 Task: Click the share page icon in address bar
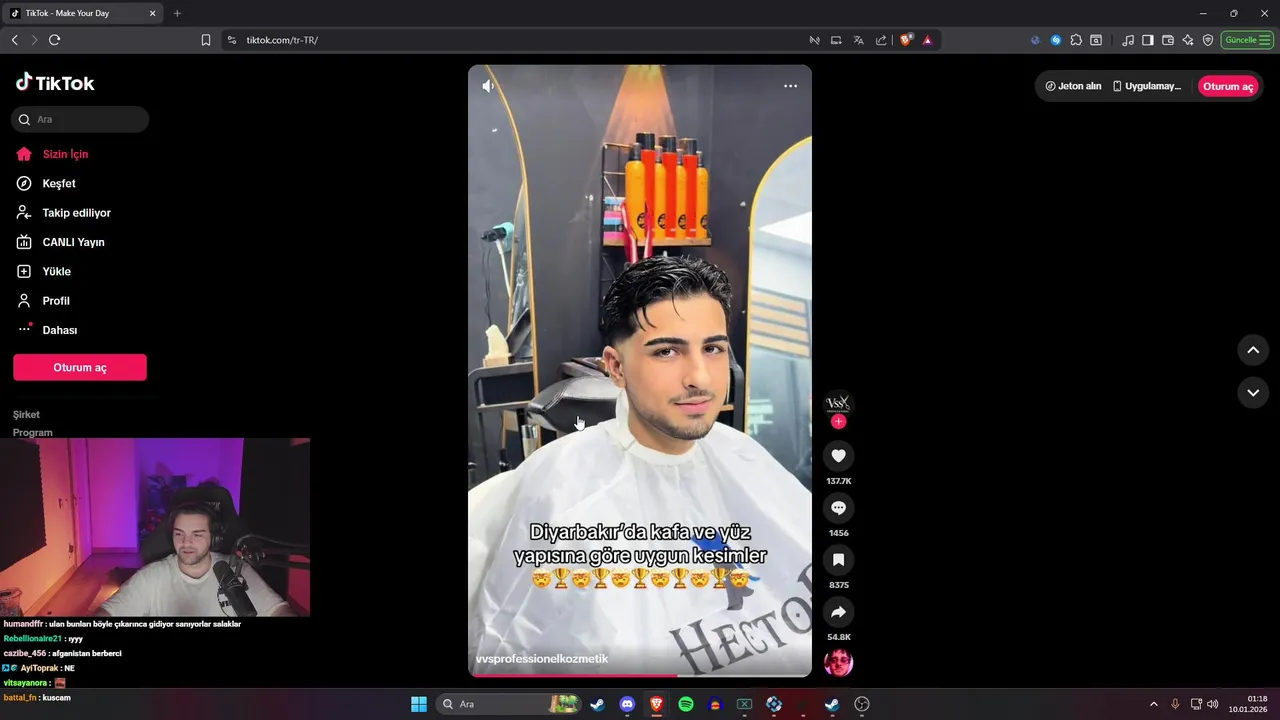coord(881,40)
